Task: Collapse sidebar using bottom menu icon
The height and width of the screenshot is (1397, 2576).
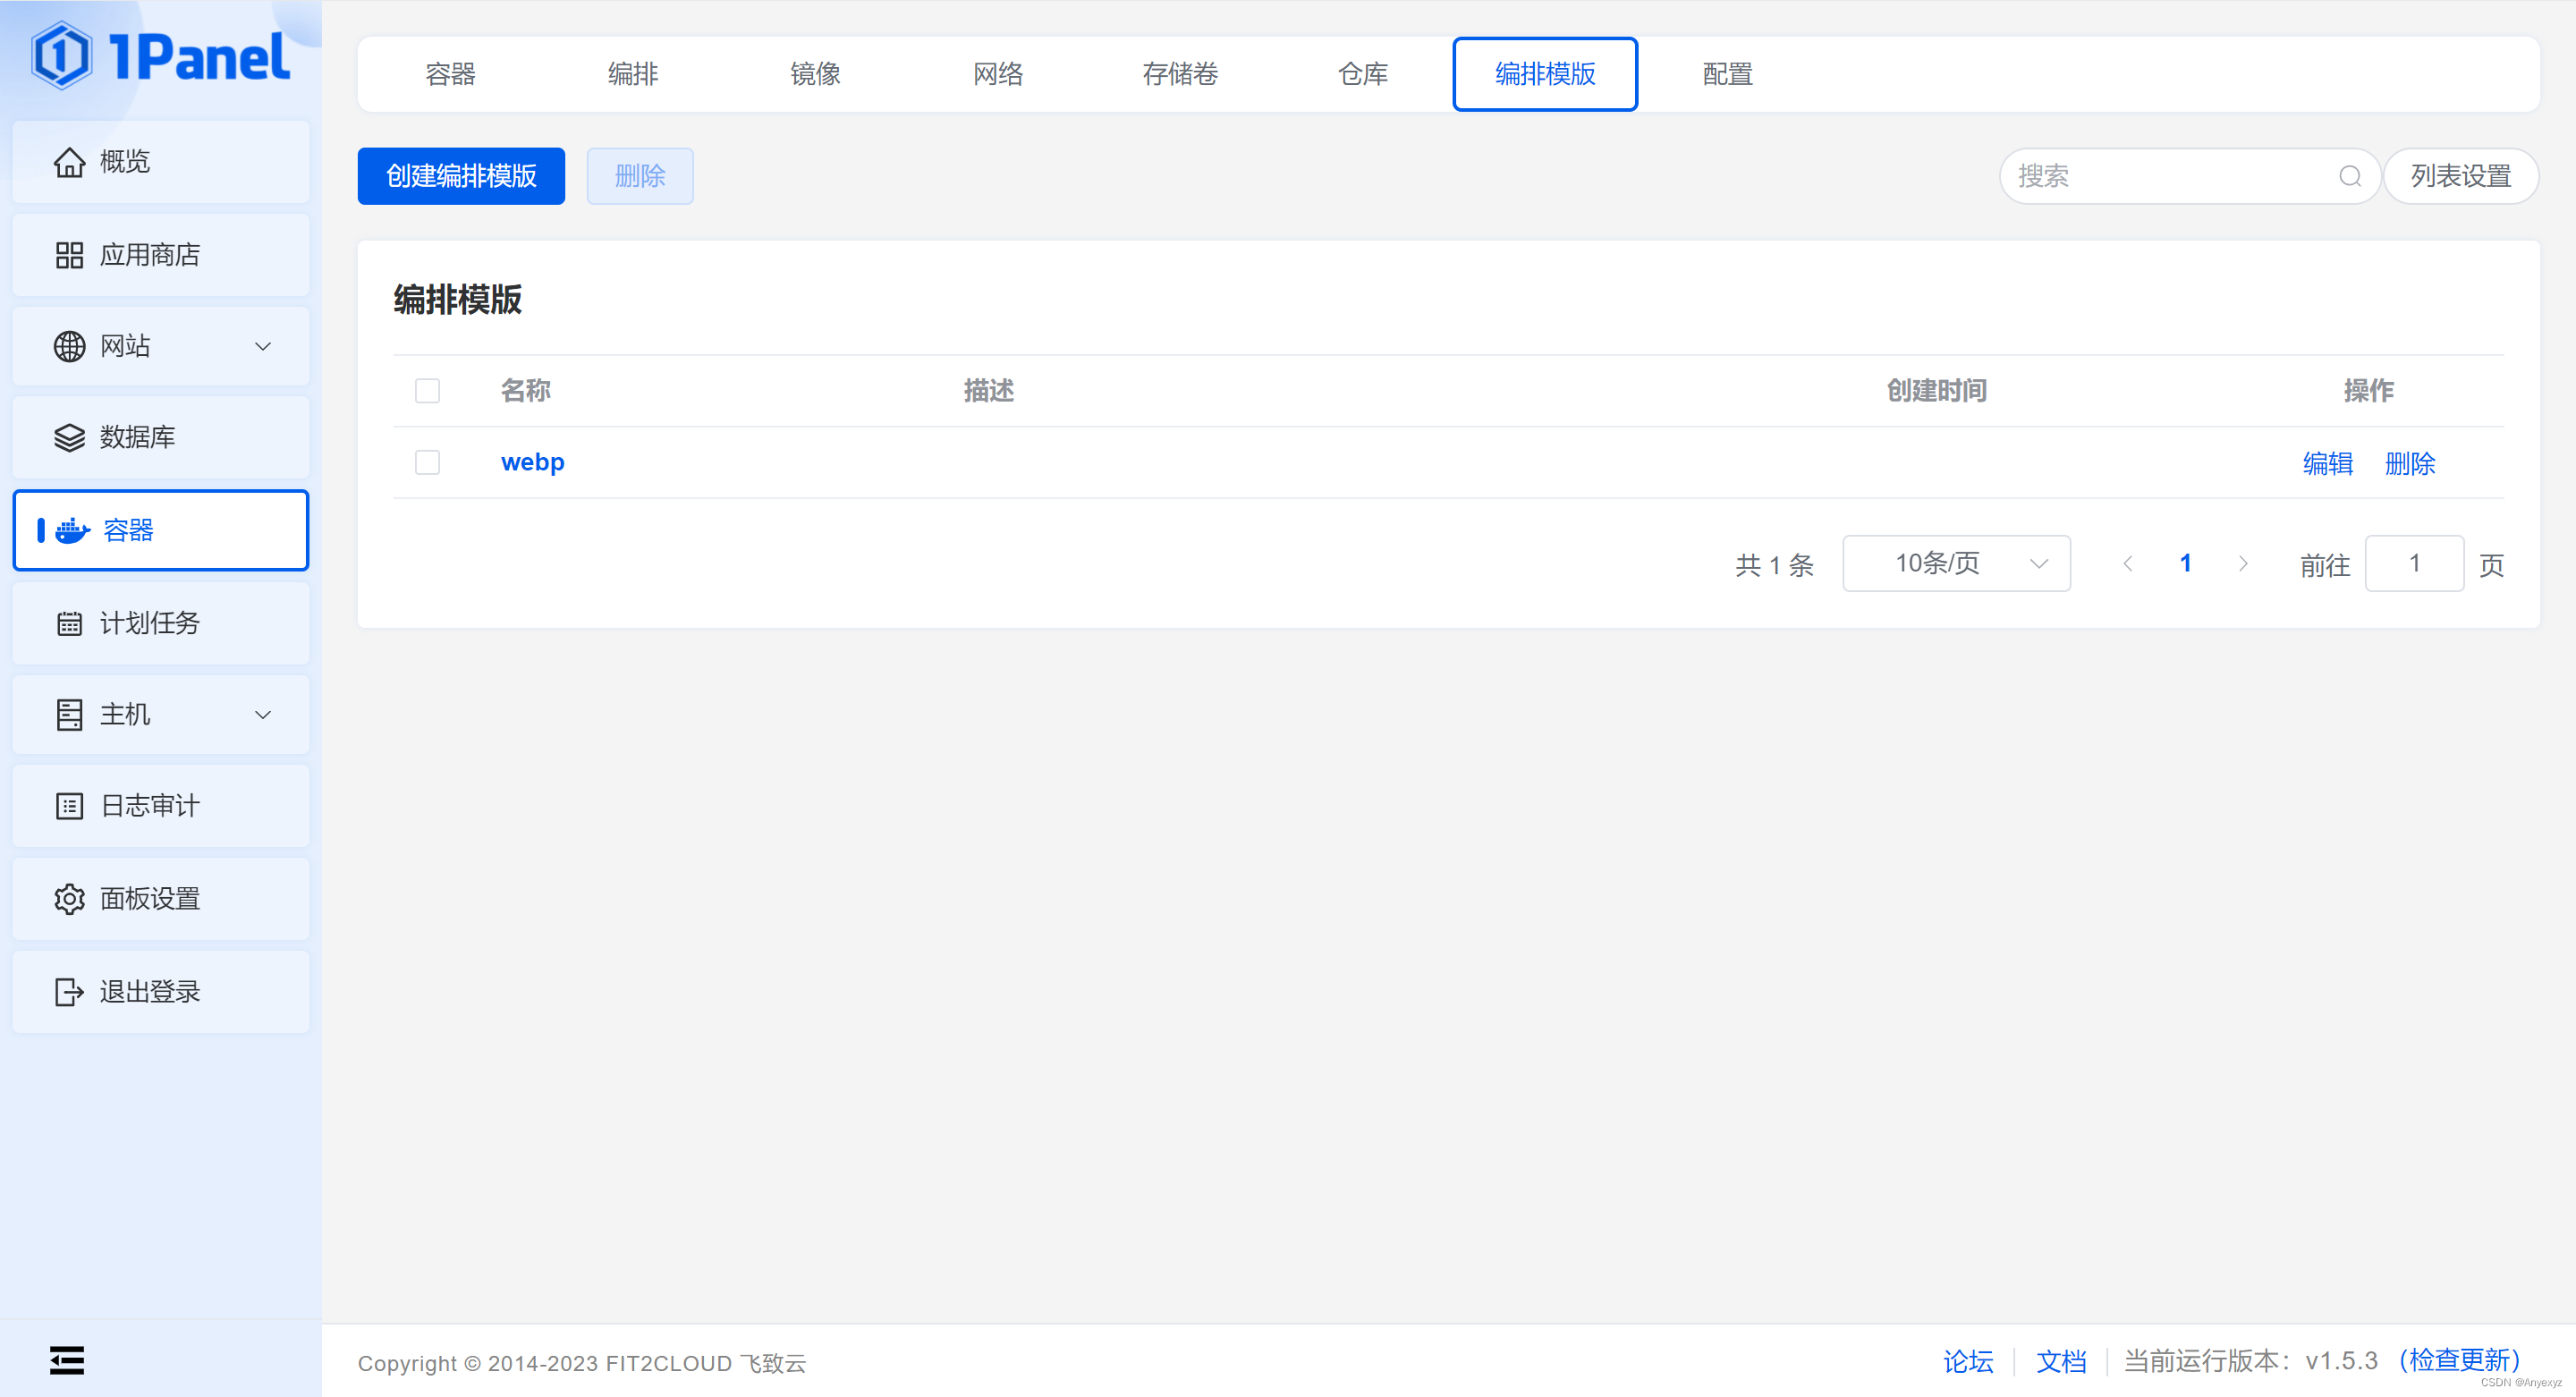Action: click(67, 1360)
